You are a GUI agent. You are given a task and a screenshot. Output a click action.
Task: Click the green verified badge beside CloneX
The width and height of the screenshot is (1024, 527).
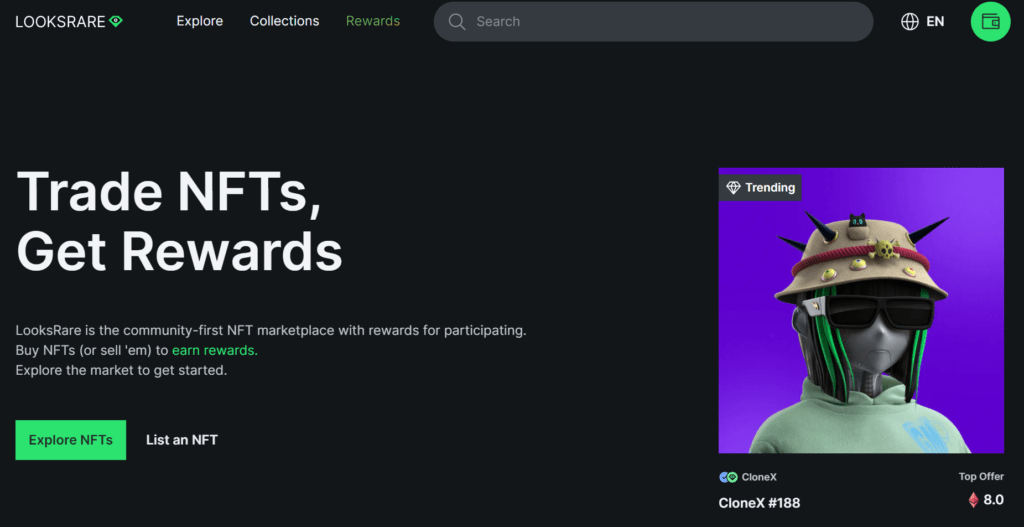pos(732,477)
